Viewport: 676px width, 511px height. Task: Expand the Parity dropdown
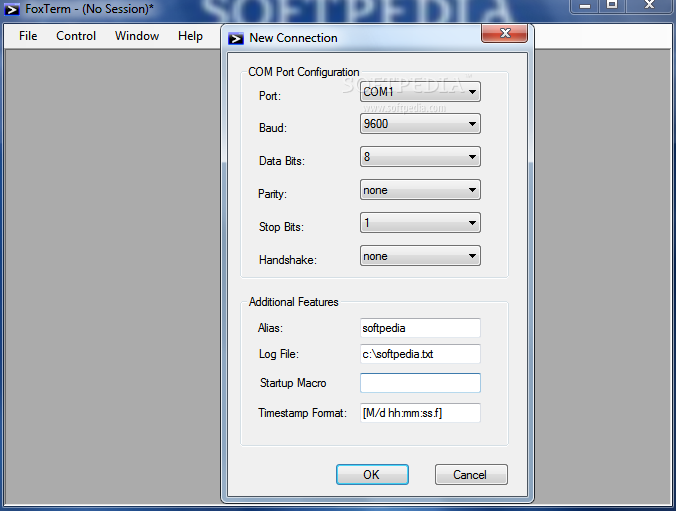420,190
